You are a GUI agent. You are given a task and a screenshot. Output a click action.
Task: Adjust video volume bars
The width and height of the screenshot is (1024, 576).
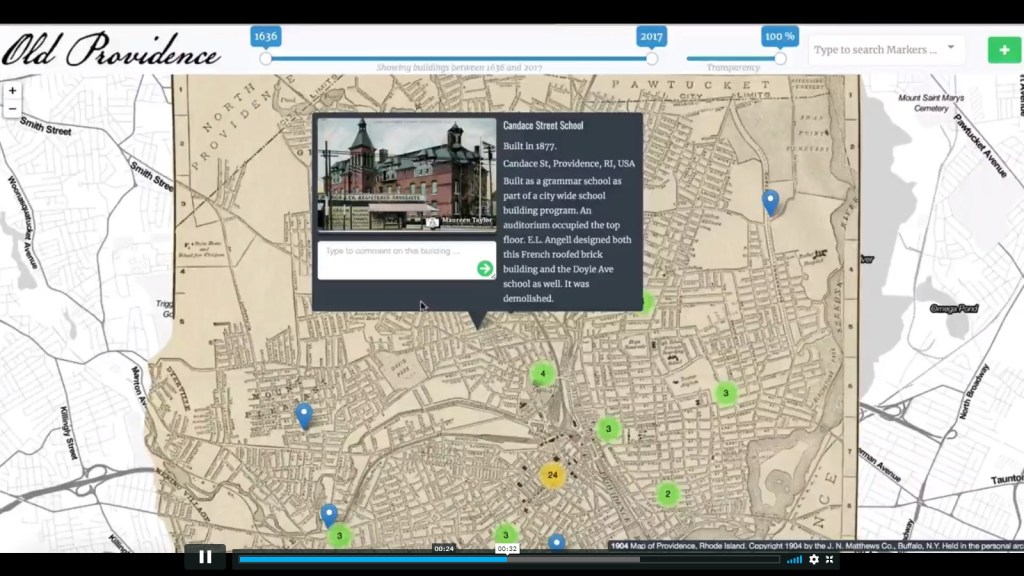point(794,559)
